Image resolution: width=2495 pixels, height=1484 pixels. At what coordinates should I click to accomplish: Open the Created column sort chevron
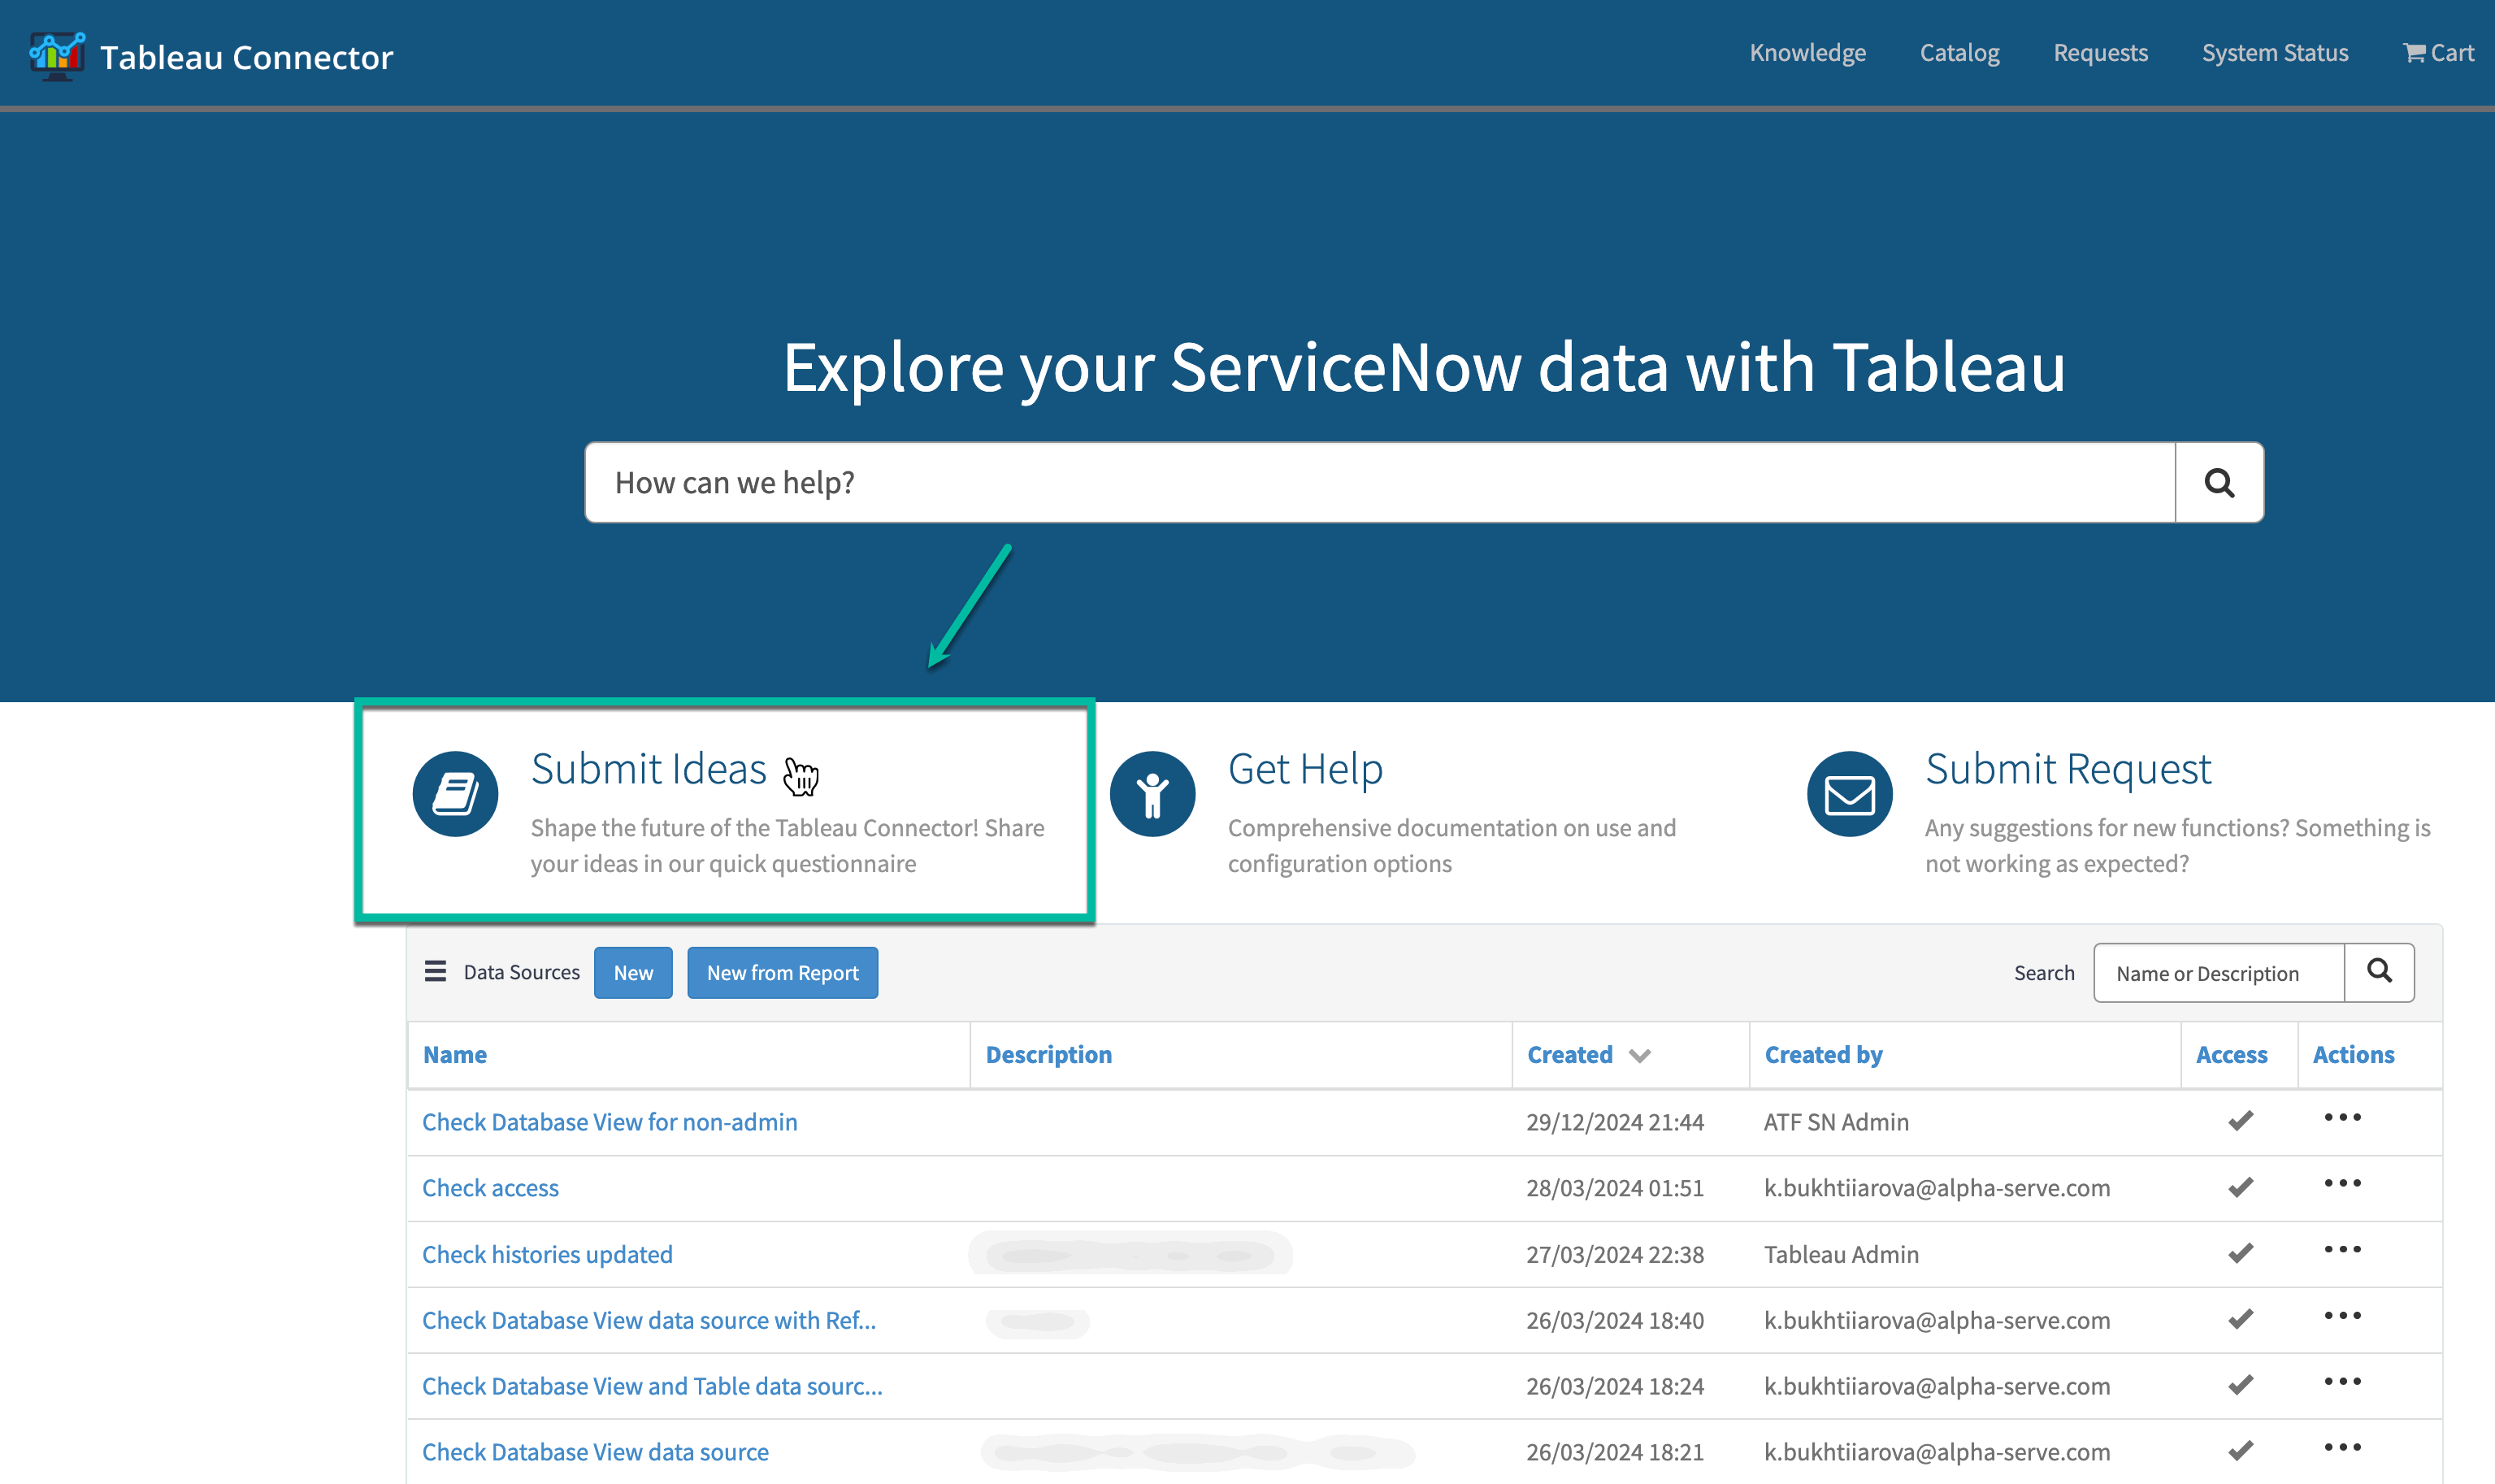tap(1640, 1055)
